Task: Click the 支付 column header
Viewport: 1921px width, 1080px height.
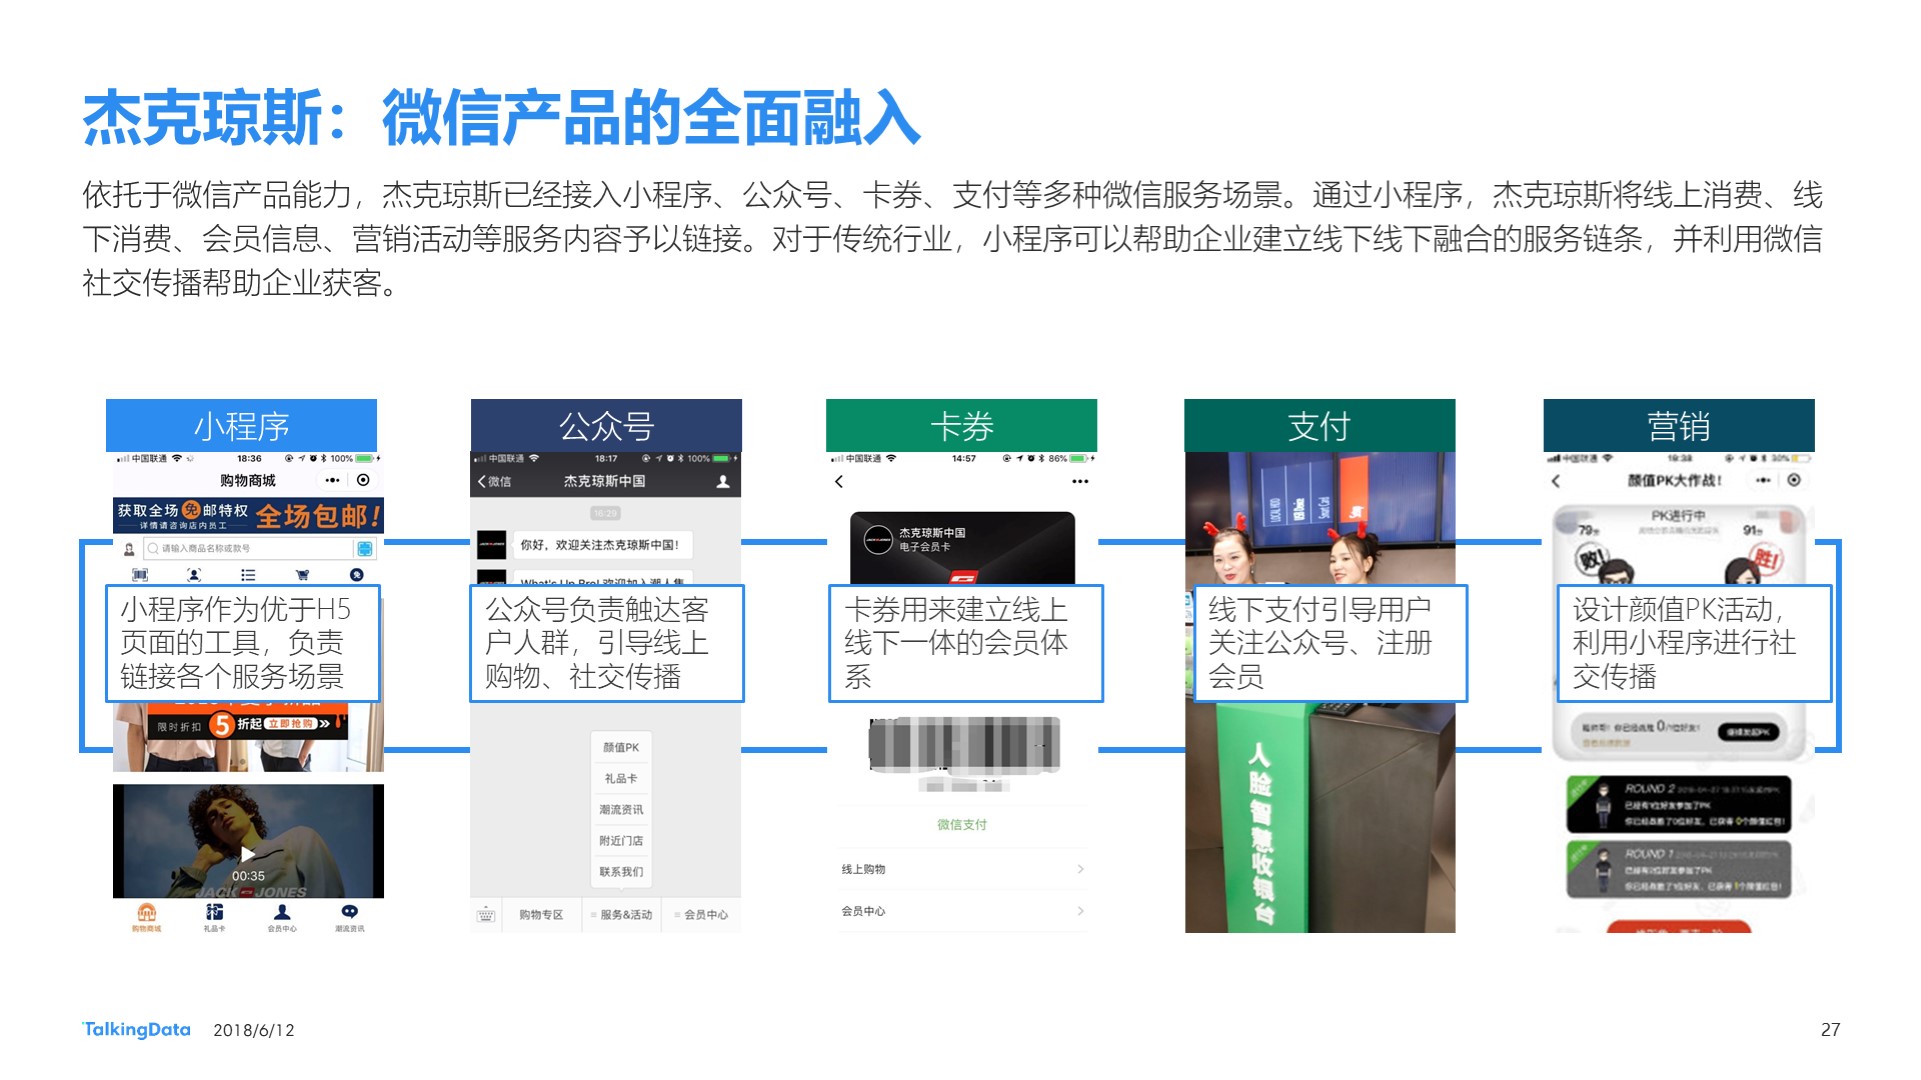Action: (1319, 426)
